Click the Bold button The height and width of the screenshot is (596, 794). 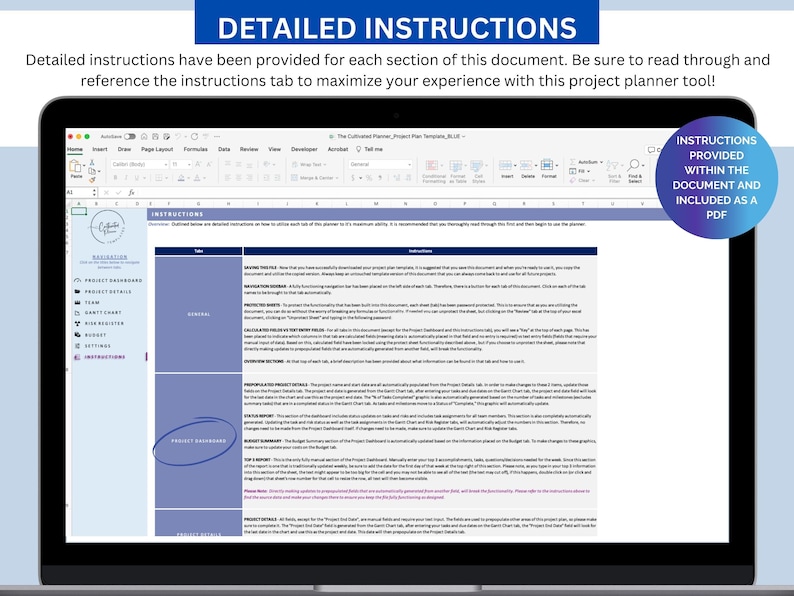pos(115,178)
